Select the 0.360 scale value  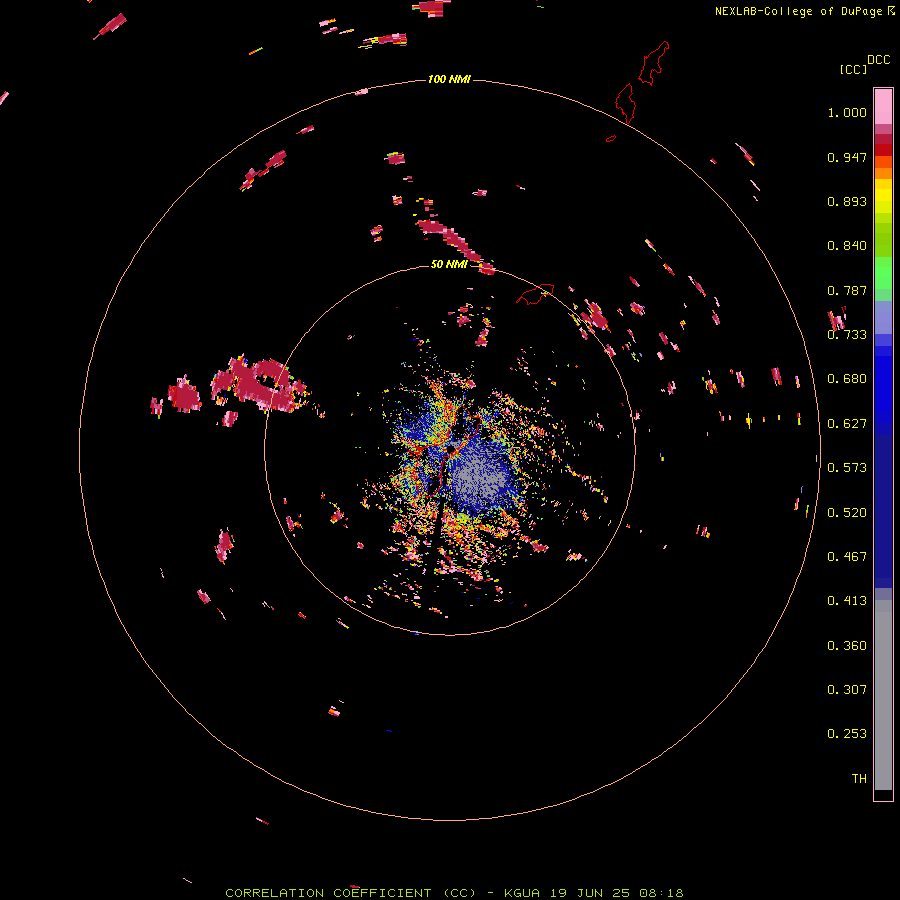pyautogui.click(x=847, y=646)
